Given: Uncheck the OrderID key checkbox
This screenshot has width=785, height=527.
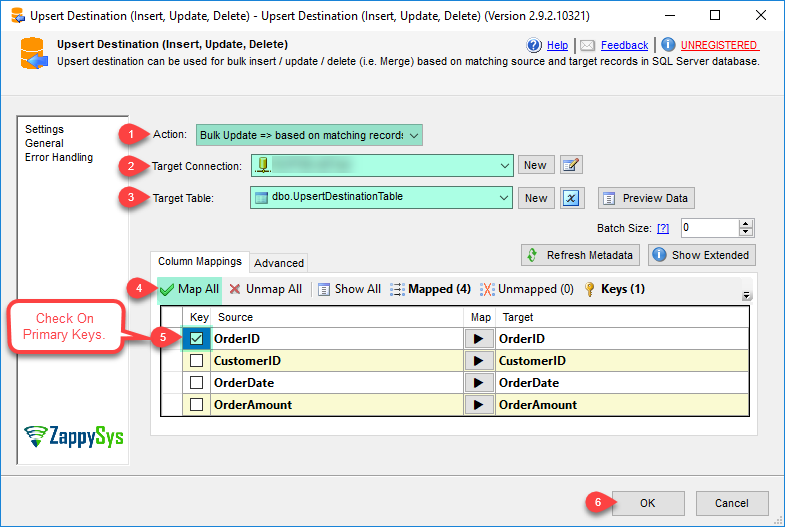Looking at the screenshot, I should tap(196, 339).
